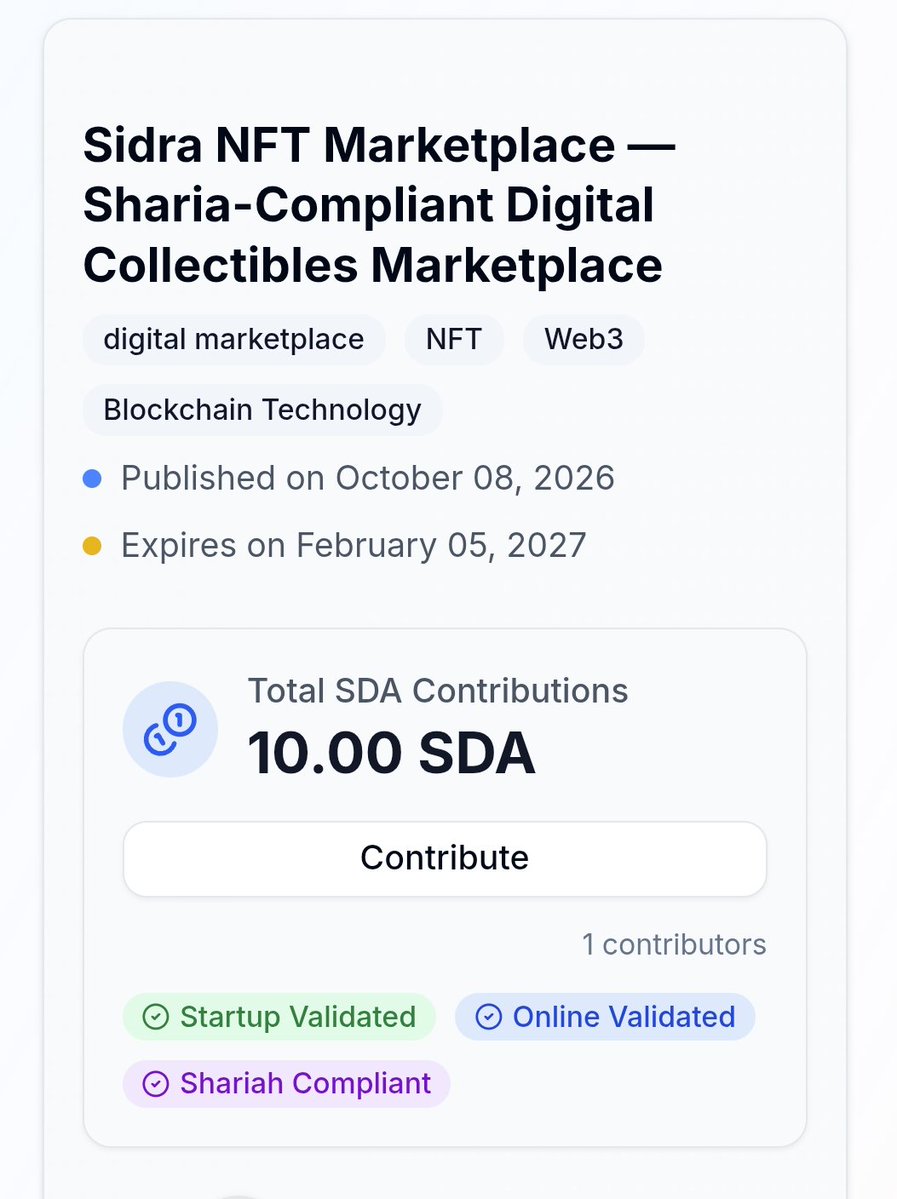
Task: Click the Startup Validated check icon
Action: coord(155,1017)
